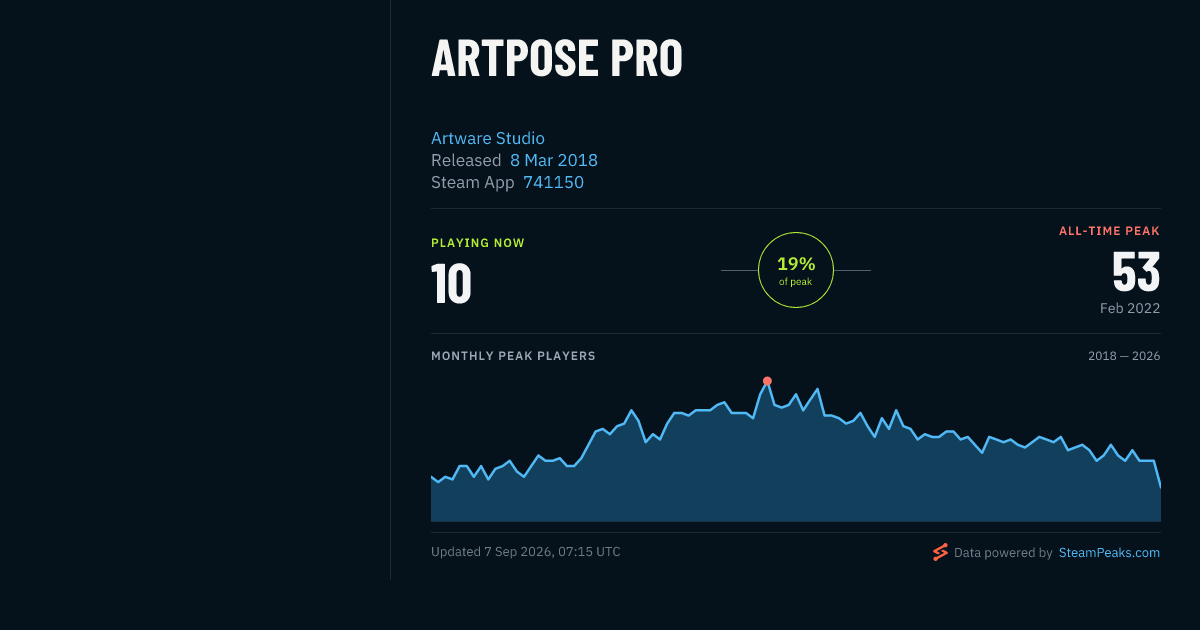The image size is (1200, 630).
Task: Click the SteamPeaks logo icon
Action: (940, 552)
